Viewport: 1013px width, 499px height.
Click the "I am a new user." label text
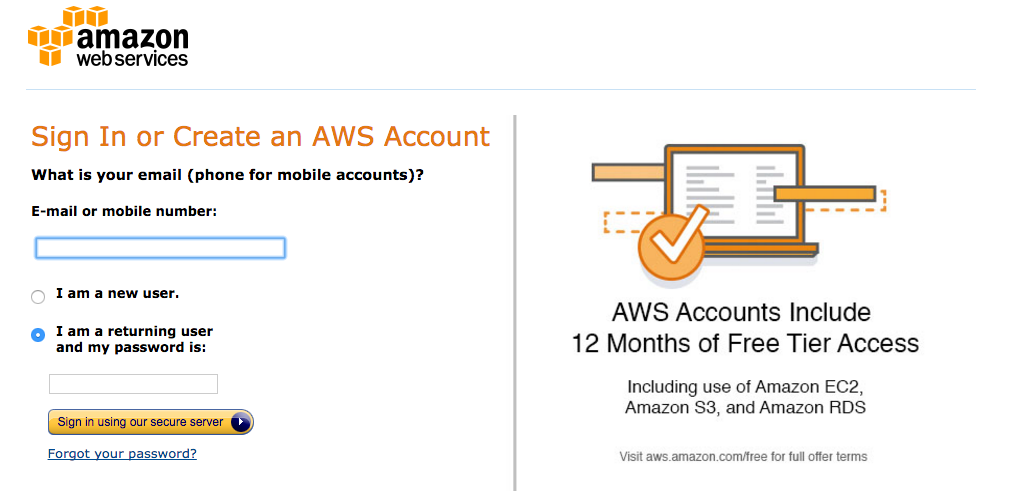point(117,294)
